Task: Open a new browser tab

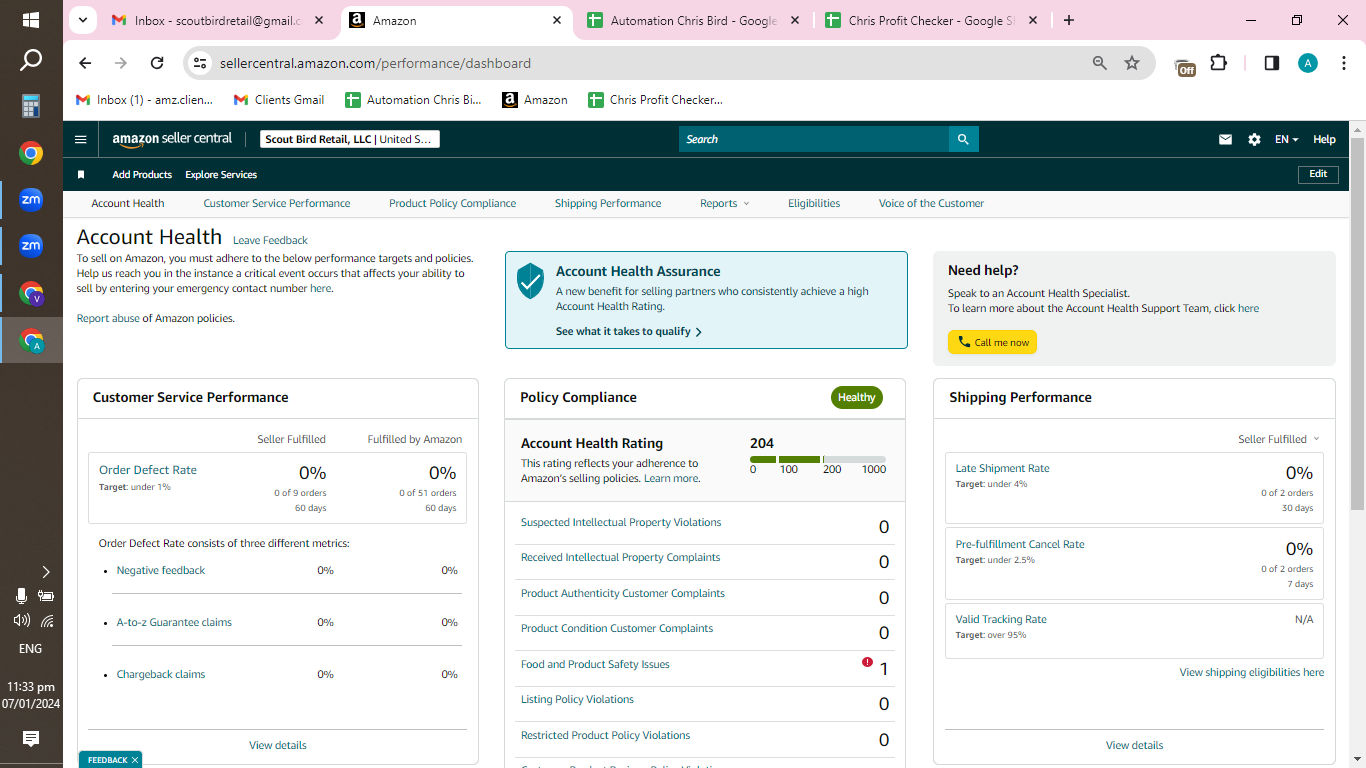Action: [1069, 20]
